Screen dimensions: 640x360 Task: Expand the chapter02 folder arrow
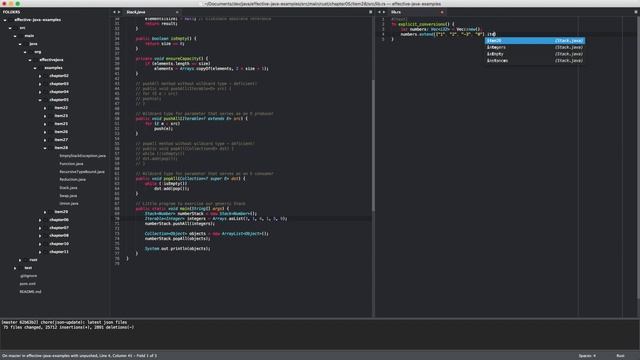[x=40, y=76]
